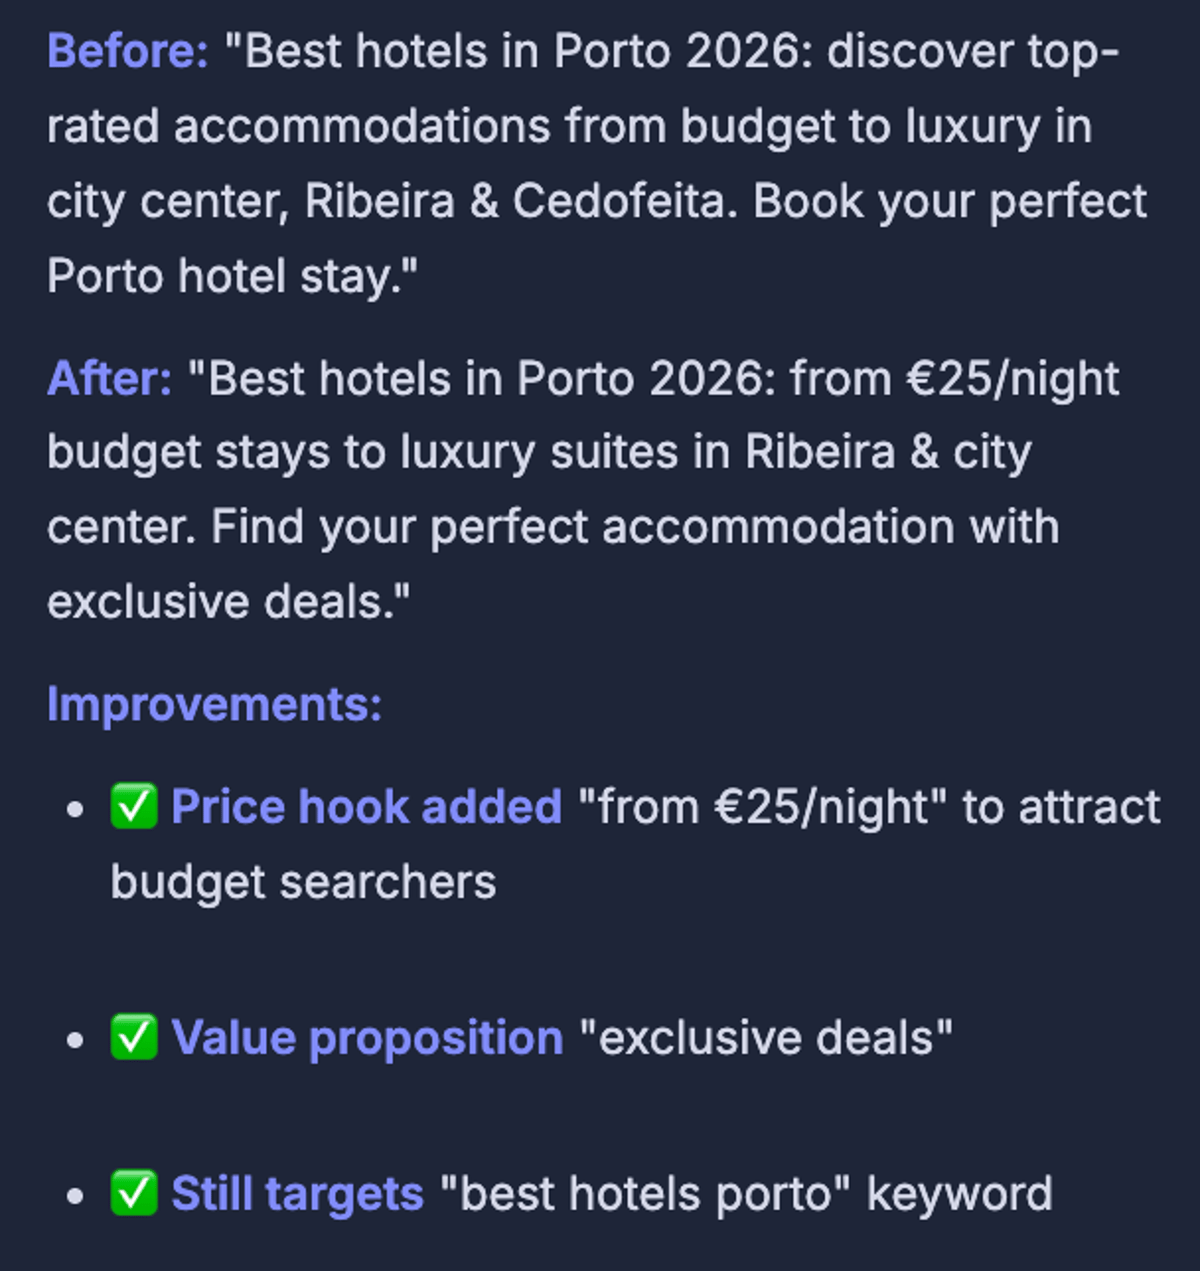Click the green checkmark beside Price hook added
The height and width of the screenshot is (1271, 1200).
134,807
